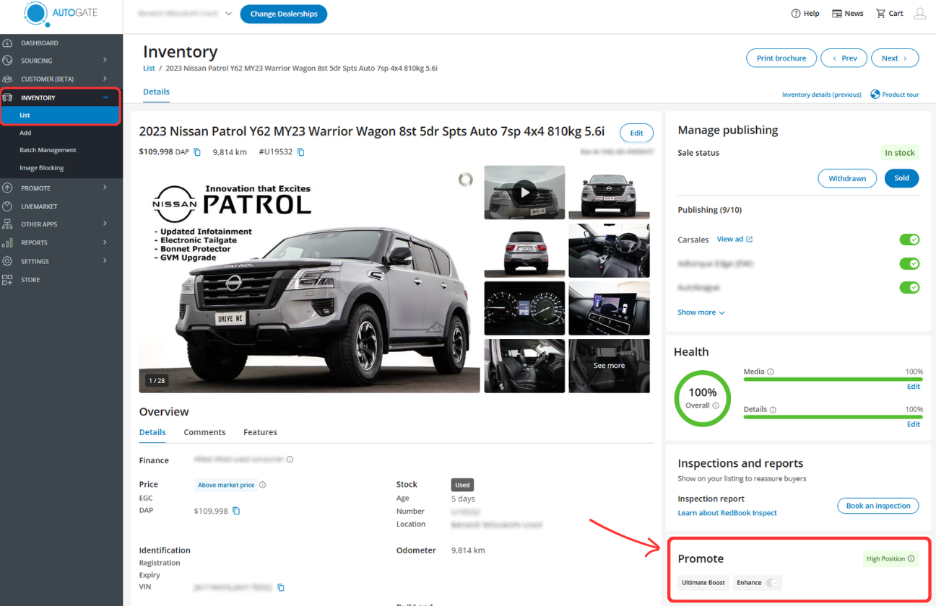Open the dealership name dropdown

point(228,14)
